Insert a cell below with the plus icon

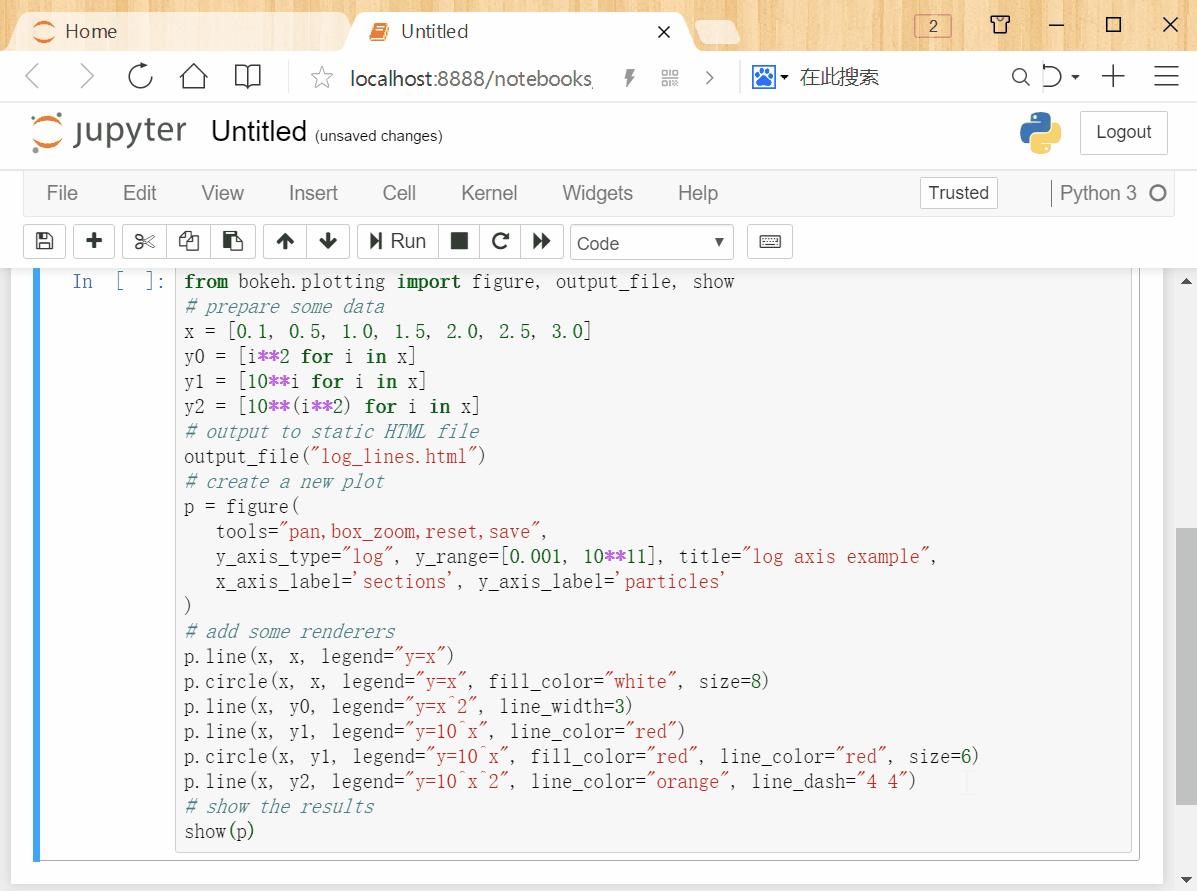[94, 242]
